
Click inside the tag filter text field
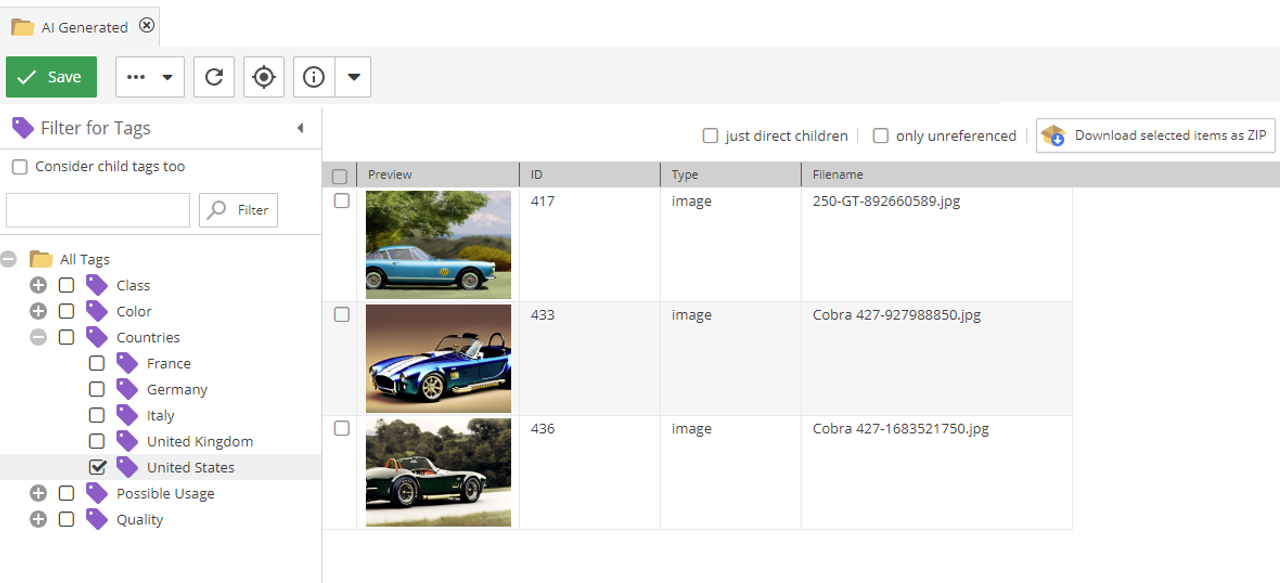97,210
